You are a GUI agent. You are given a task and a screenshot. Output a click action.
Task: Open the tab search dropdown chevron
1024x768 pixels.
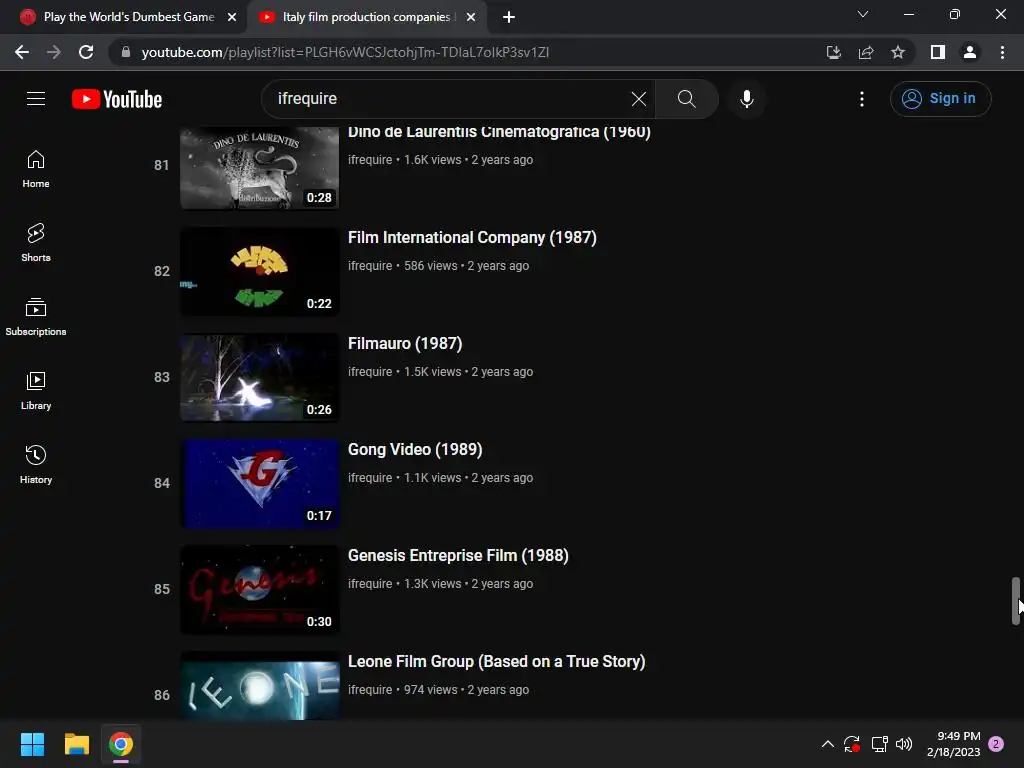863,14
